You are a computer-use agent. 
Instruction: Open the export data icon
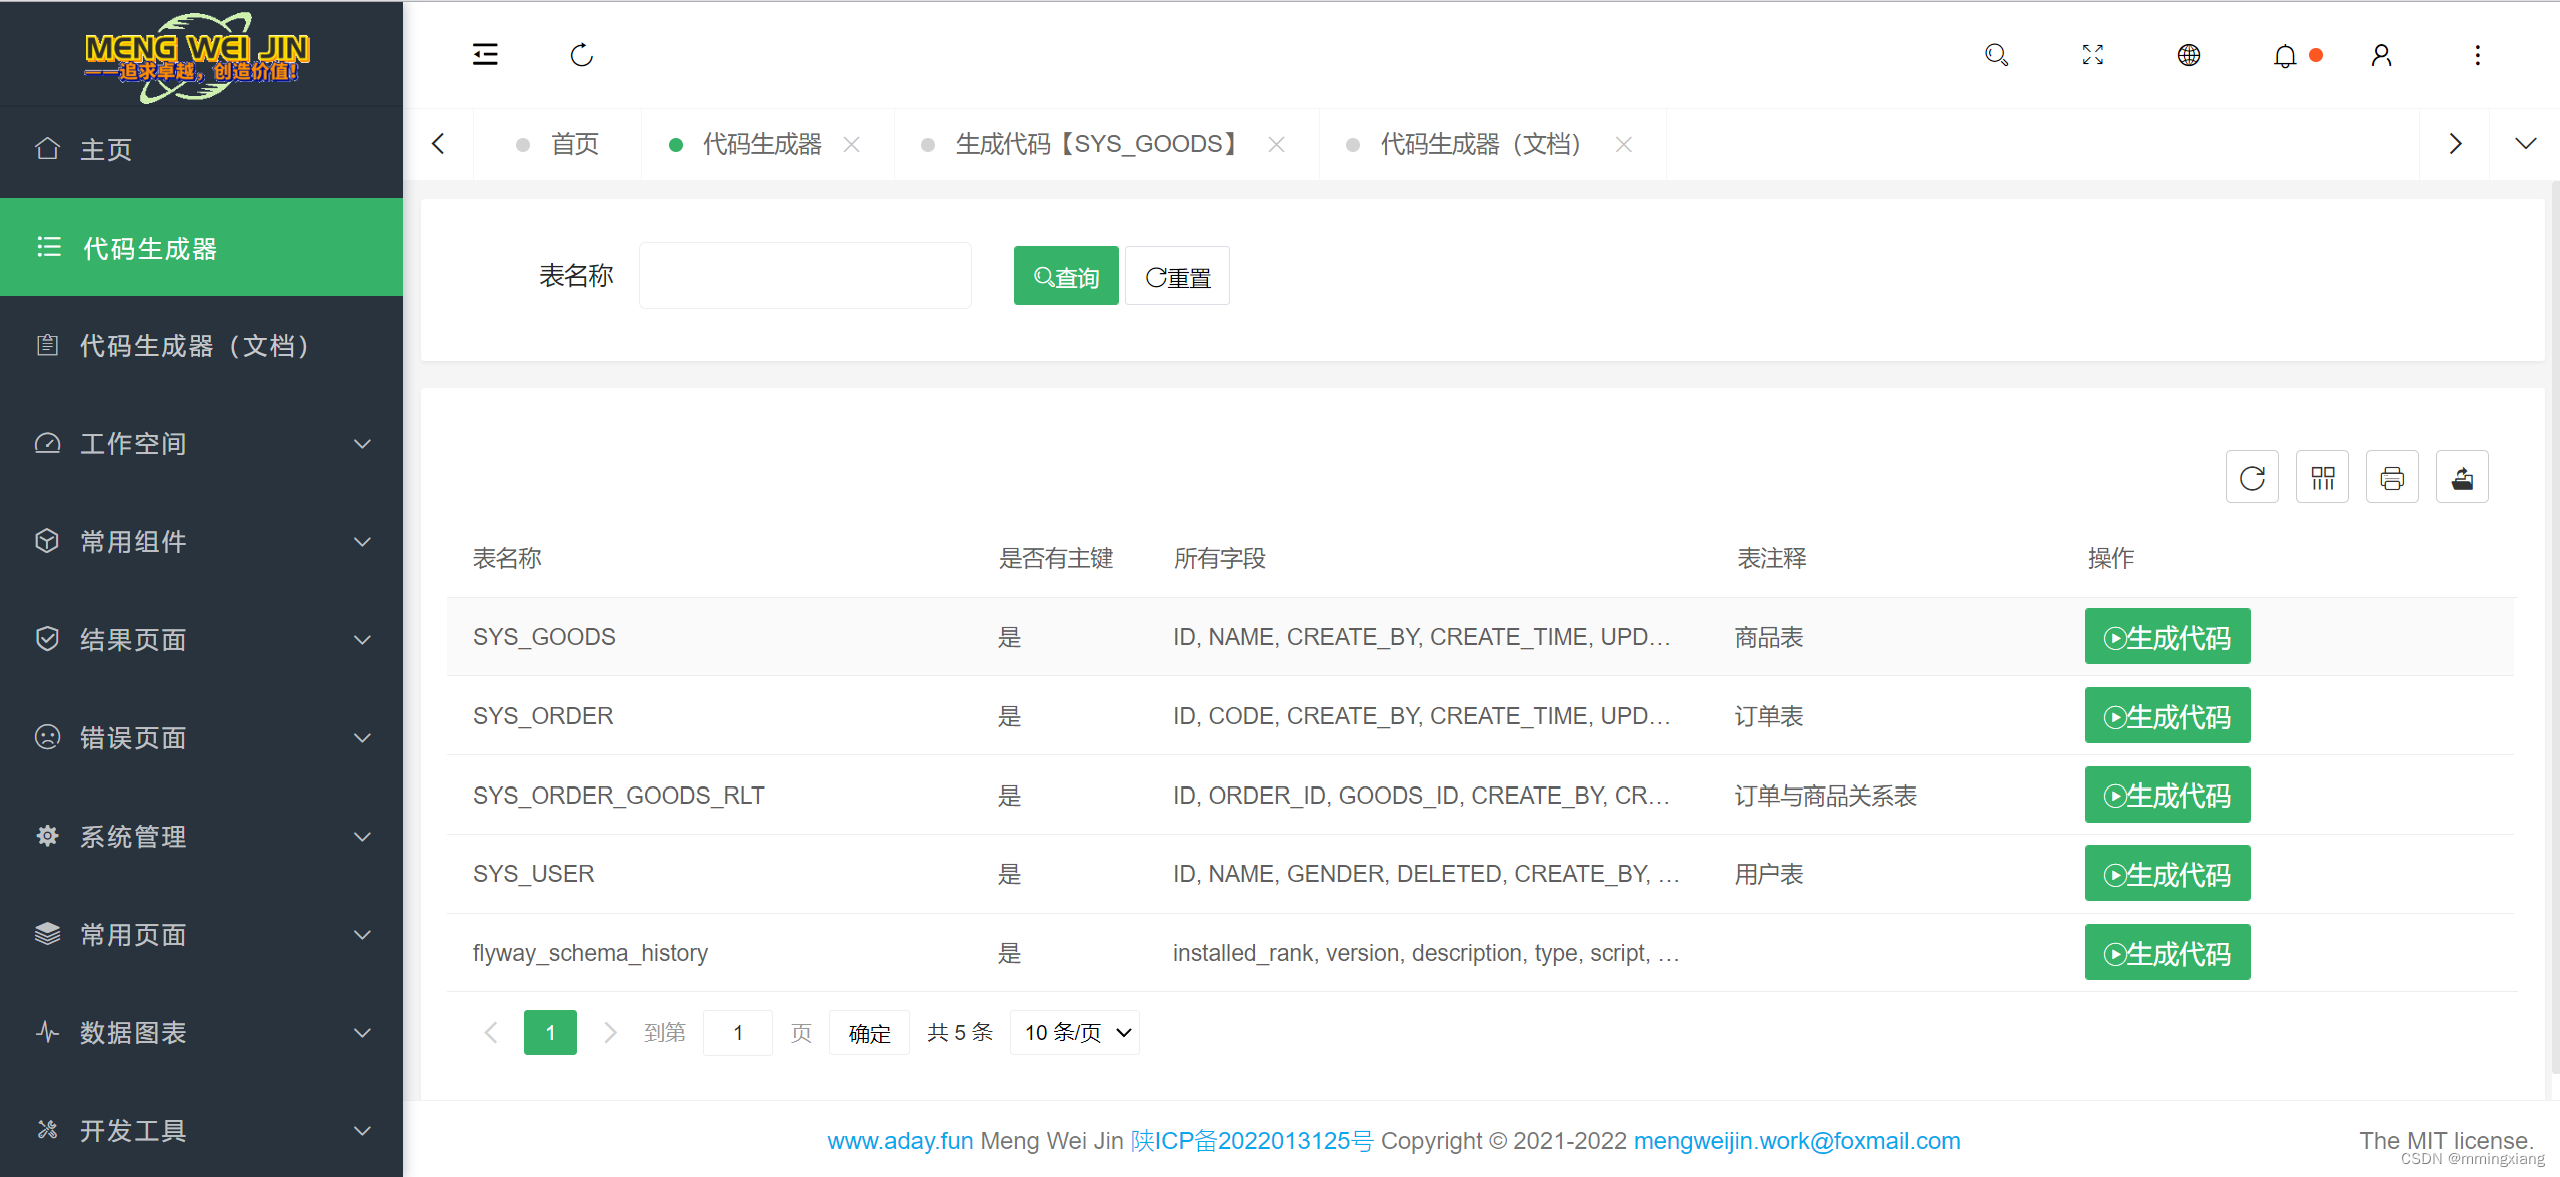click(x=2462, y=477)
